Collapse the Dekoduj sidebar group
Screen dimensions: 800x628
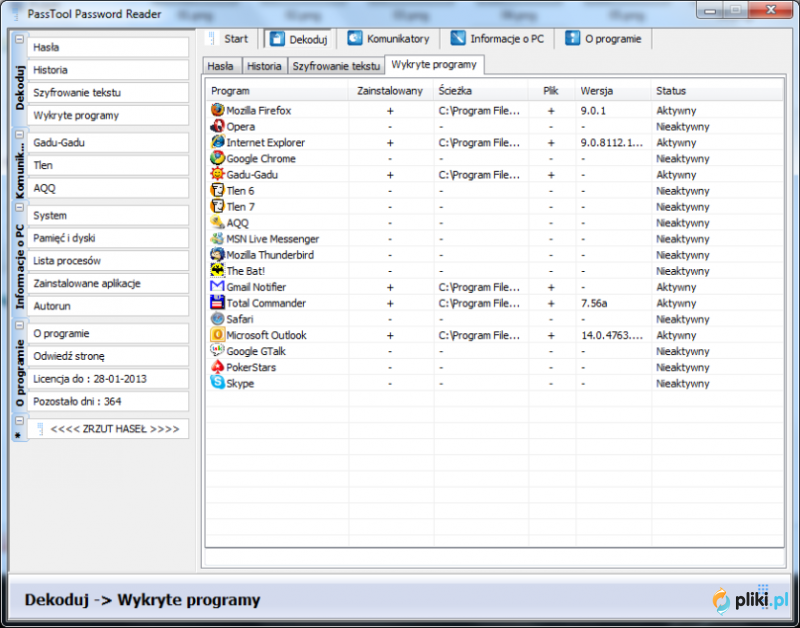pyautogui.click(x=19, y=39)
